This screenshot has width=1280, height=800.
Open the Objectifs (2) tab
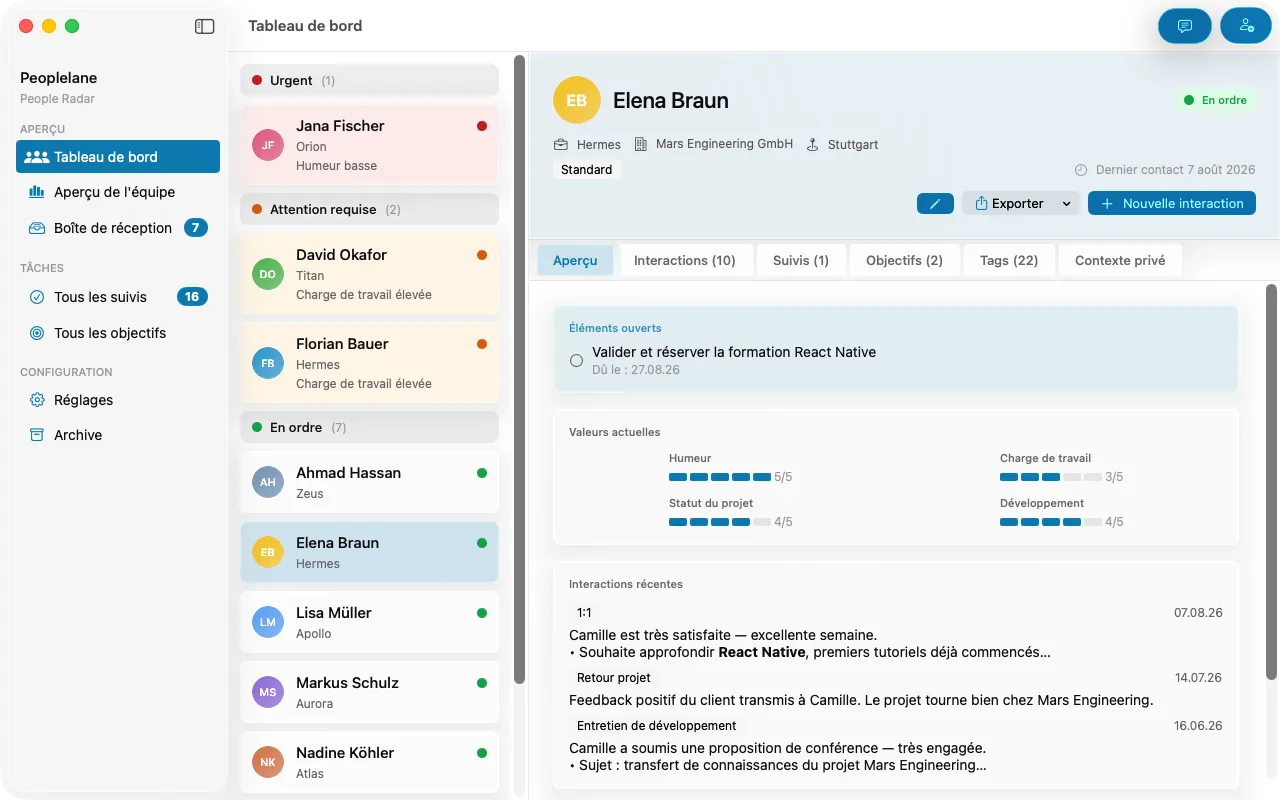[904, 260]
